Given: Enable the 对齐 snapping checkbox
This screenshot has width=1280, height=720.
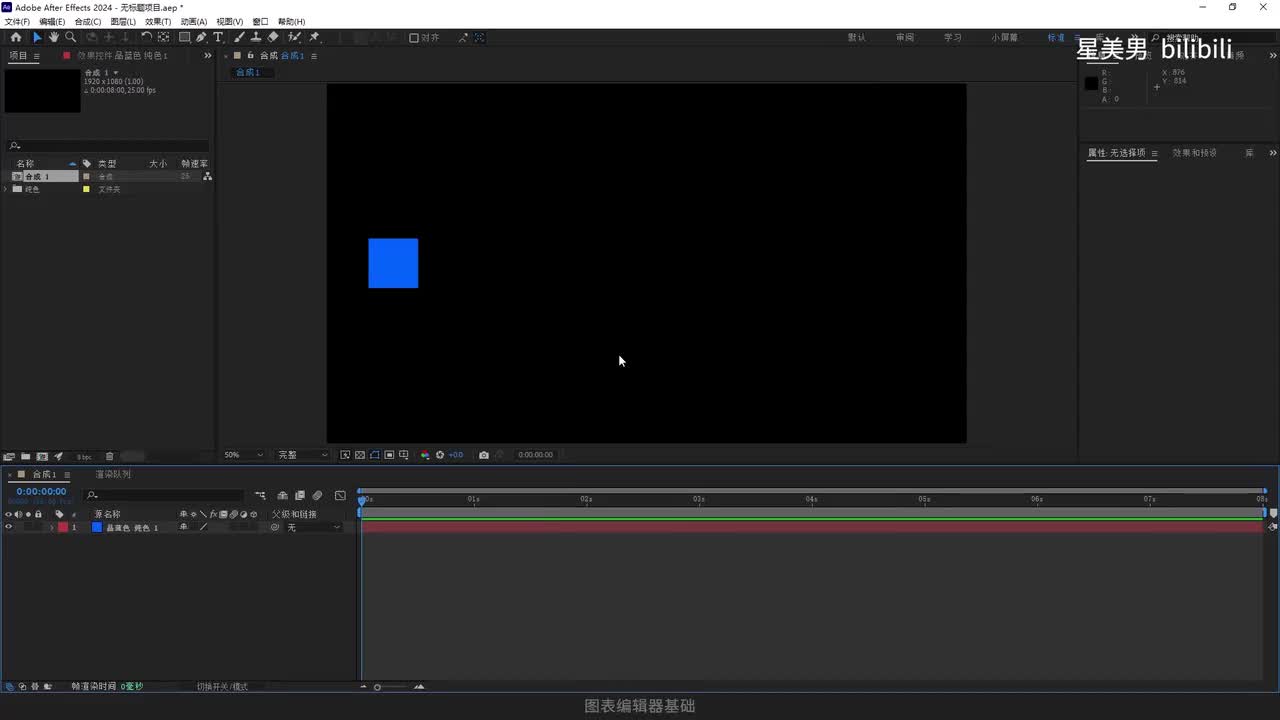Looking at the screenshot, I should (x=414, y=38).
